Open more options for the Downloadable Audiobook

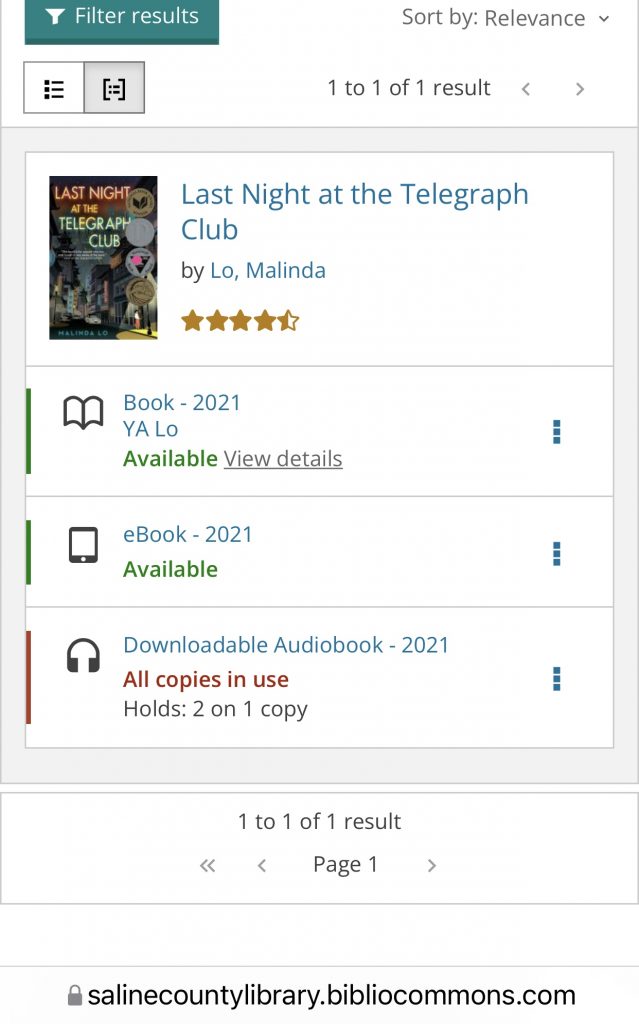[557, 679]
